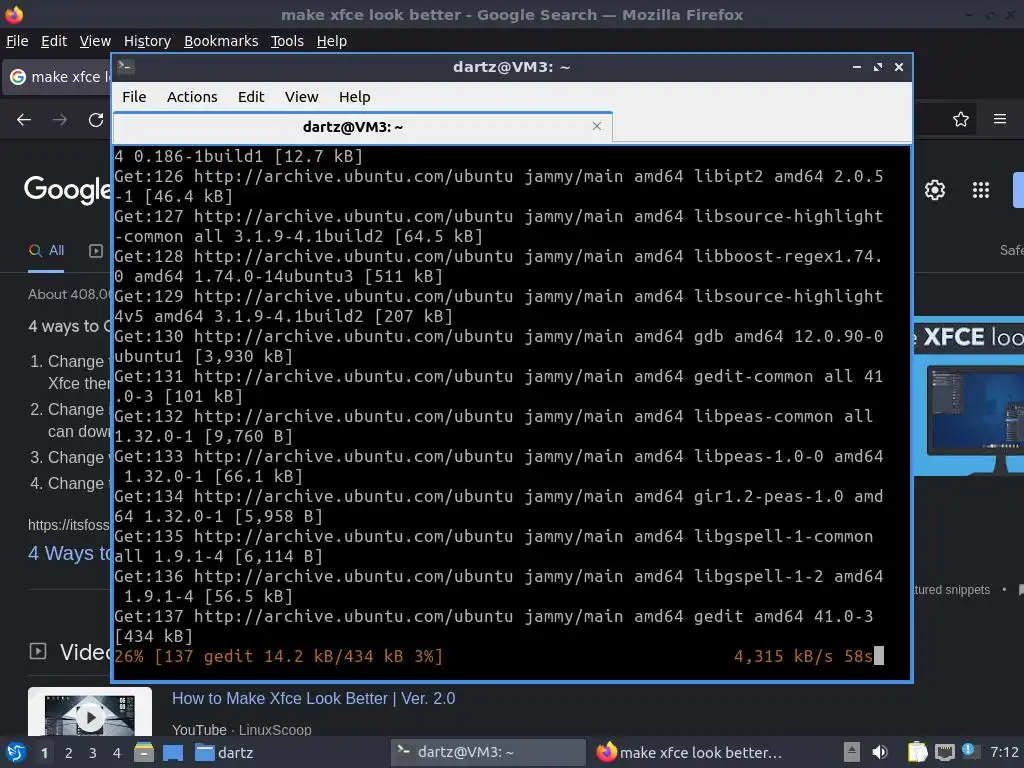Open Firefox History menu
The width and height of the screenshot is (1024, 768).
point(147,41)
